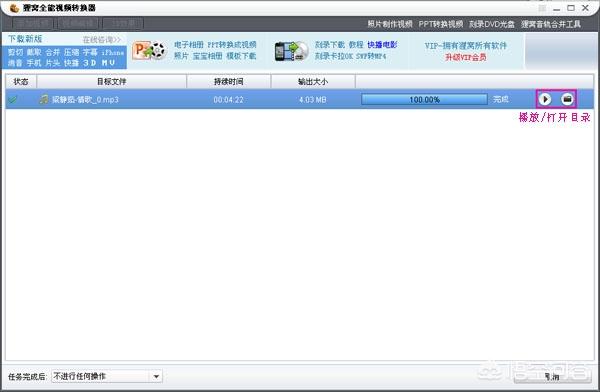
Task: Open 刻录DVD光盘 menu item
Action: pyautogui.click(x=492, y=24)
